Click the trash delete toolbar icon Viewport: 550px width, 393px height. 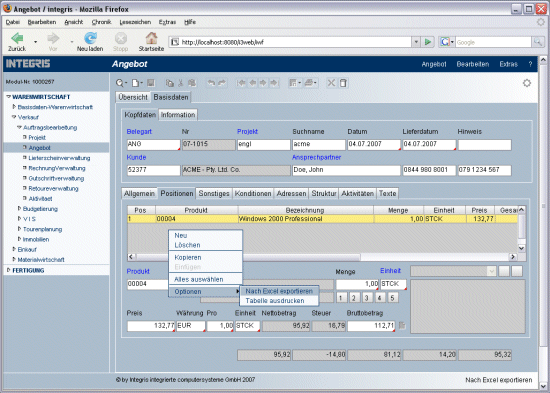pyautogui.click(x=343, y=83)
